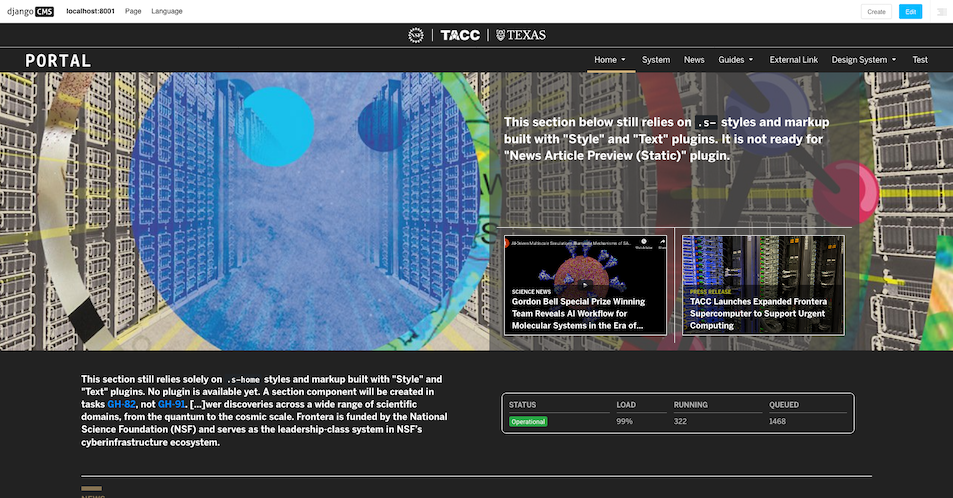Click the django CMS logo

click(30, 12)
